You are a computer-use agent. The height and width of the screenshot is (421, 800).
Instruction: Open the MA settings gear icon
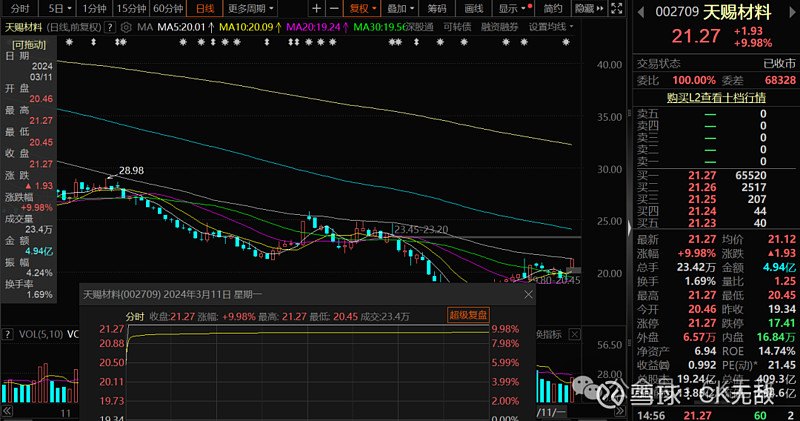[126, 27]
